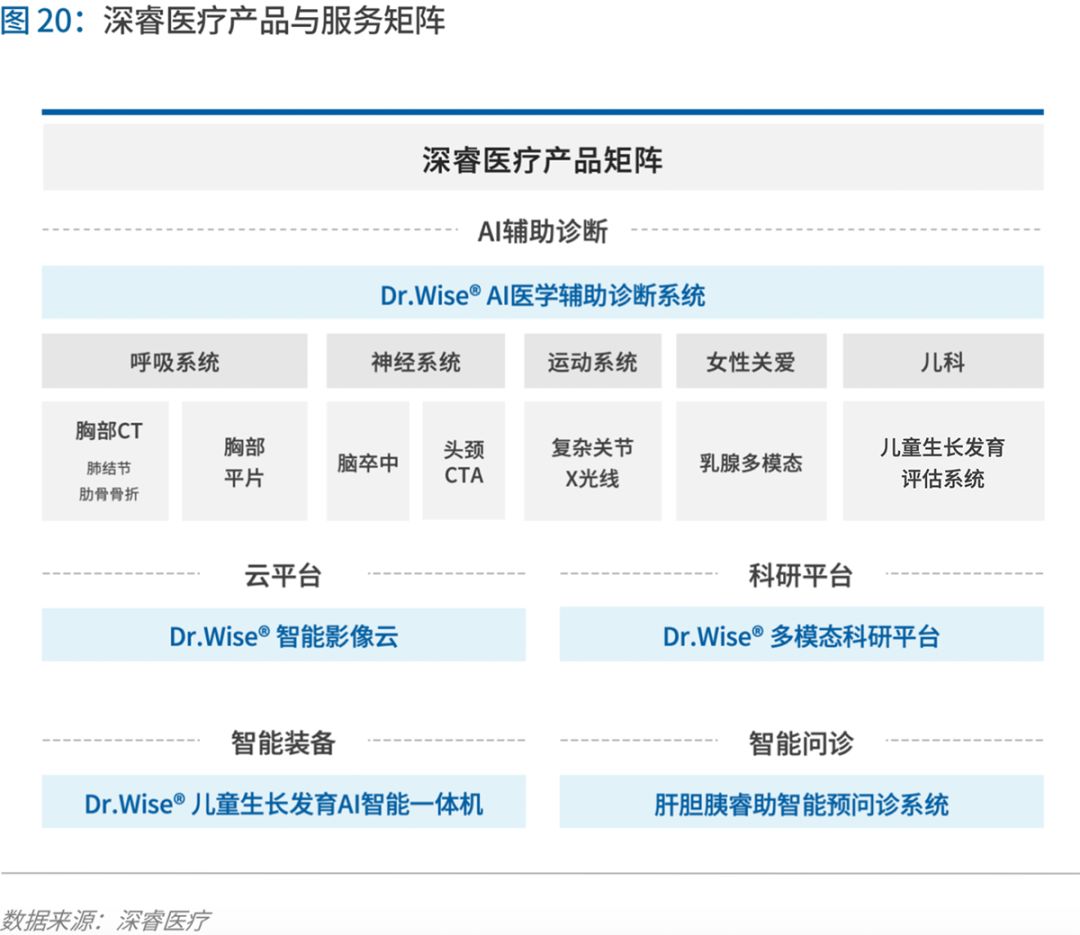Screen dimensions: 1080x935
Task: Click the AI辅助诊断 section heading
Action: (x=543, y=231)
